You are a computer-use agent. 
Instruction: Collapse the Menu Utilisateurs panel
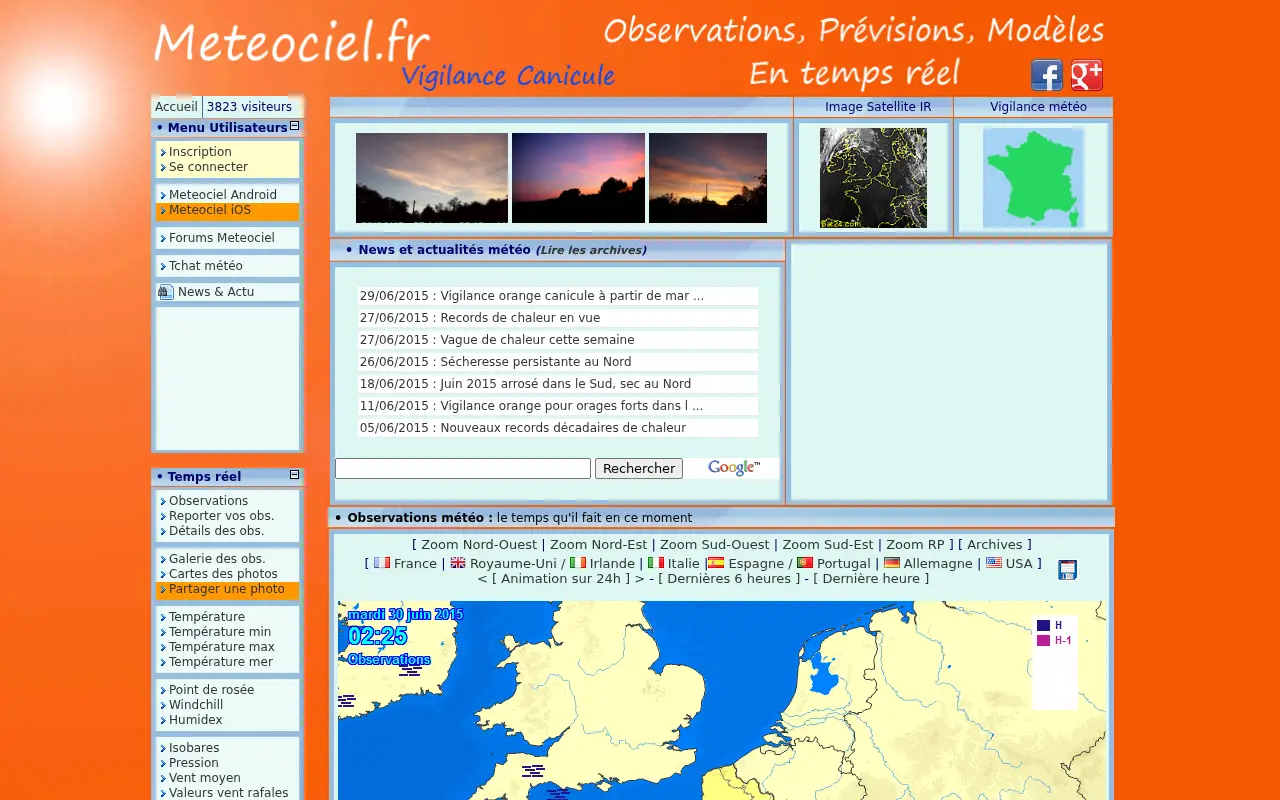coord(295,126)
